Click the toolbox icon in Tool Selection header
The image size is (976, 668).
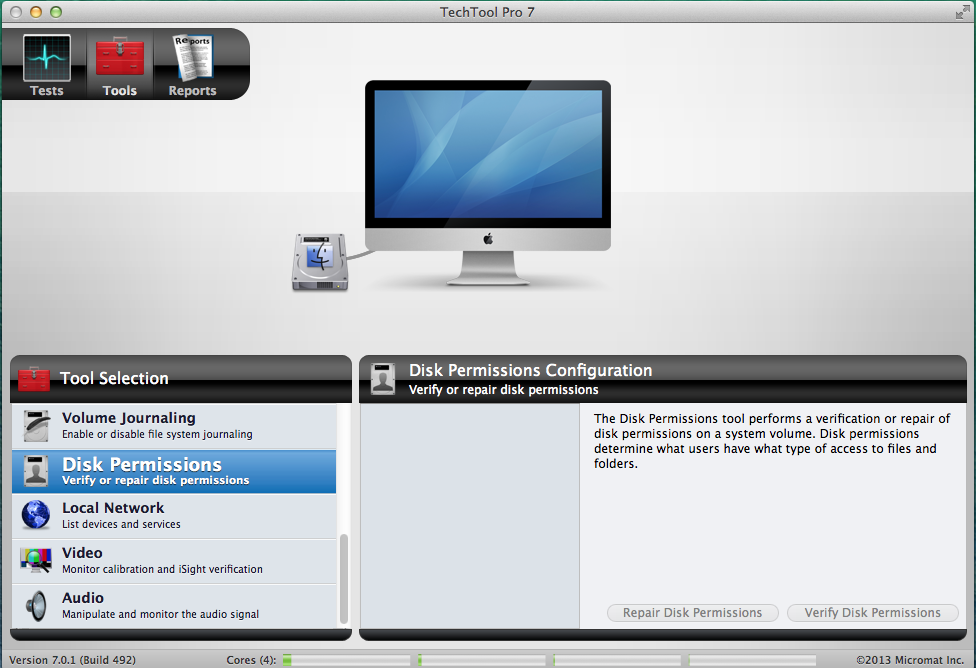click(x=34, y=379)
